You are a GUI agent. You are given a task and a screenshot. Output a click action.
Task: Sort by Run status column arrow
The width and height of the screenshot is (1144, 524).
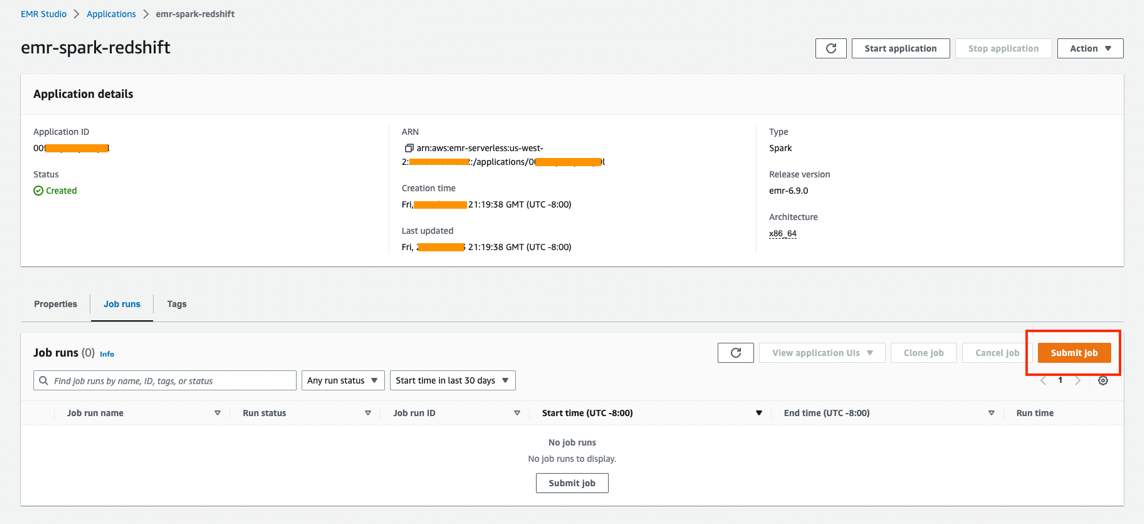pos(368,413)
